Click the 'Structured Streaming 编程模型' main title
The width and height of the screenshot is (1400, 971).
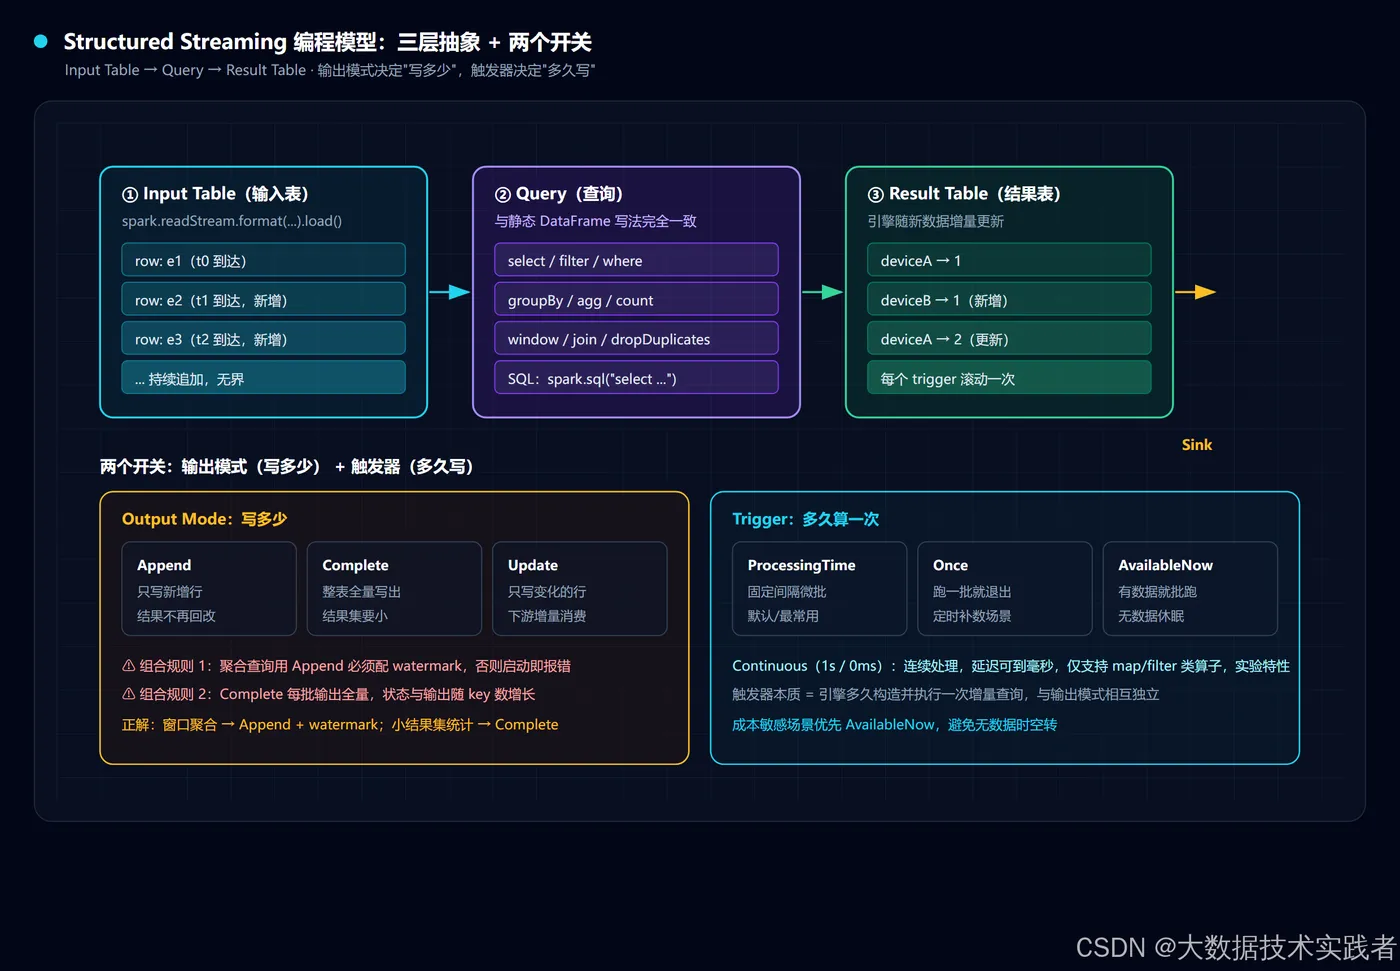point(327,42)
